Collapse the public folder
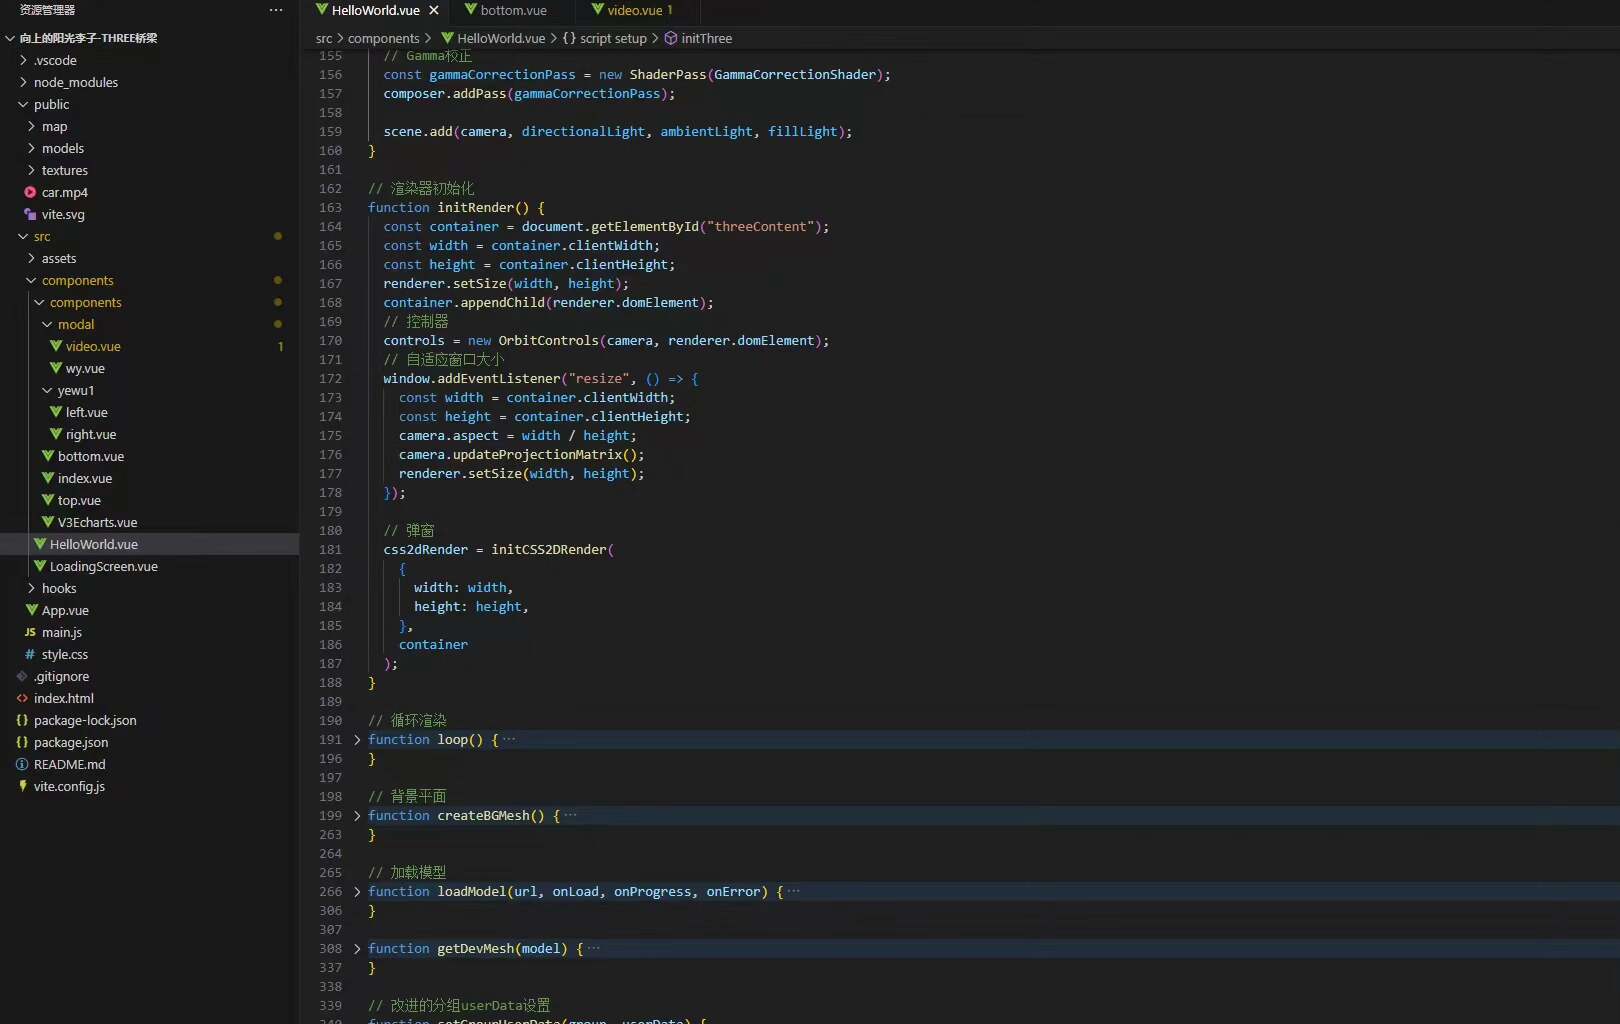The image size is (1620, 1024). click(51, 104)
